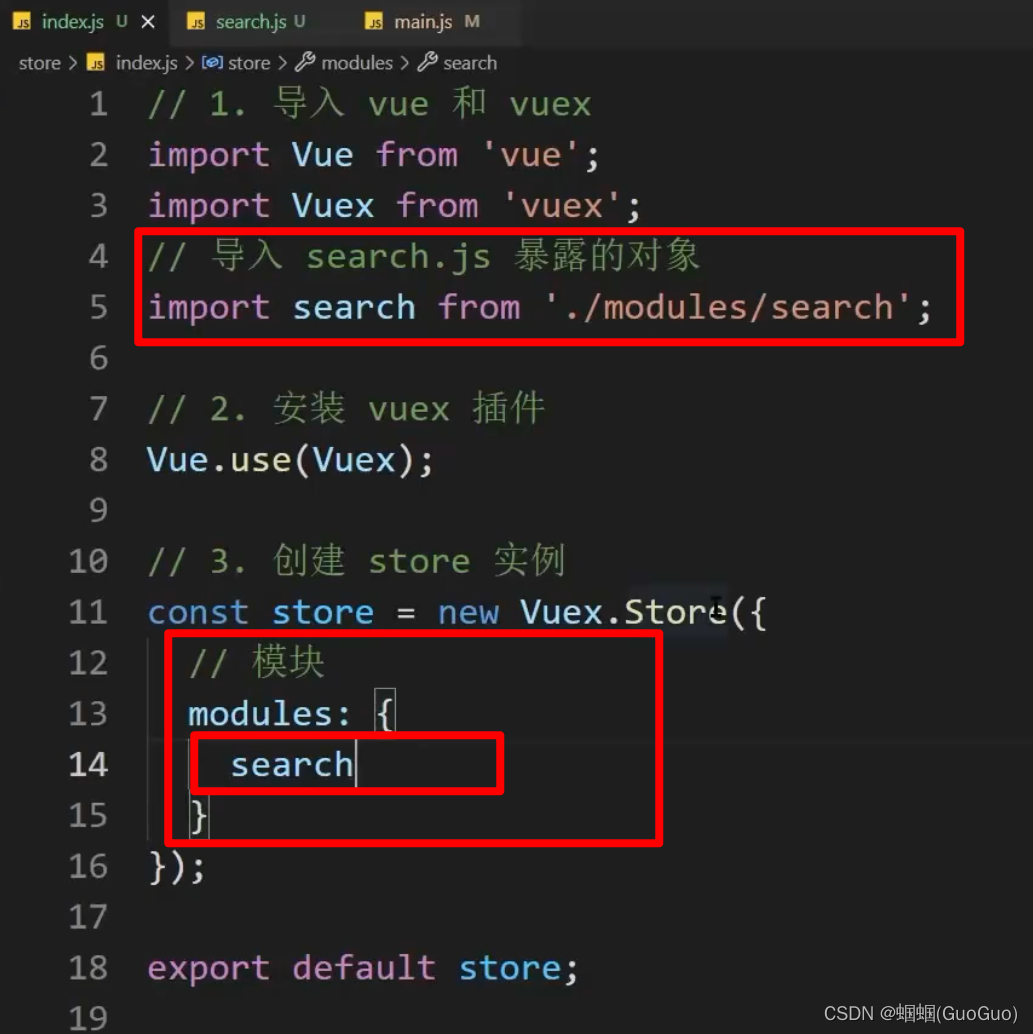Click the chevron after 'store' folder breadcrumb
This screenshot has width=1033, height=1034.
point(73,63)
